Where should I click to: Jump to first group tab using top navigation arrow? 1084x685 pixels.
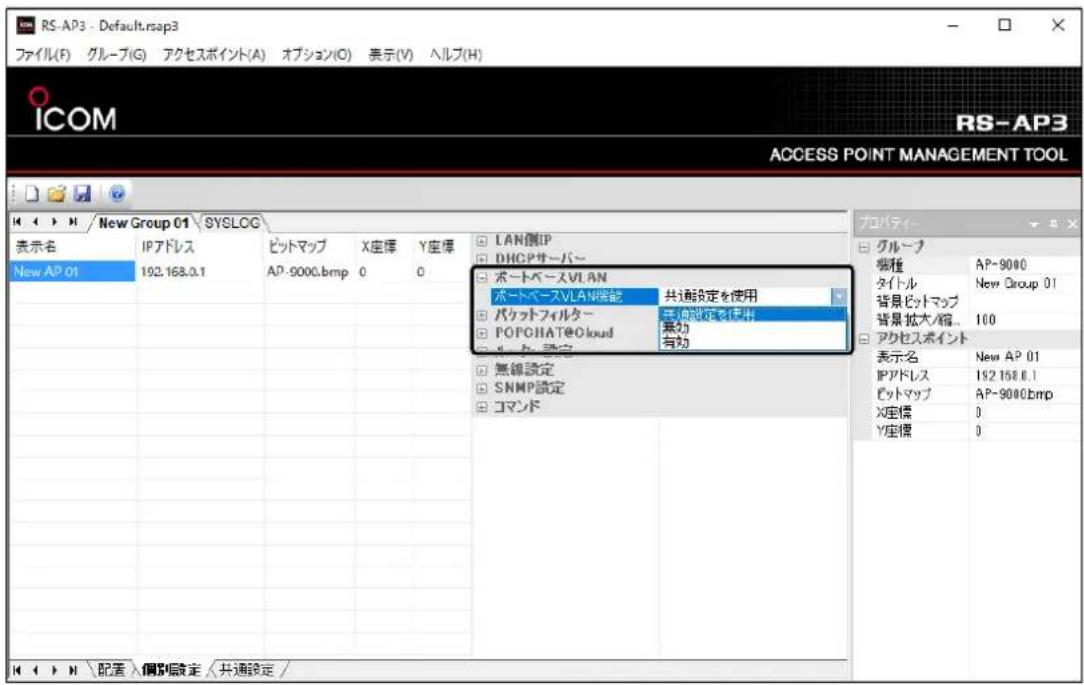[17, 223]
